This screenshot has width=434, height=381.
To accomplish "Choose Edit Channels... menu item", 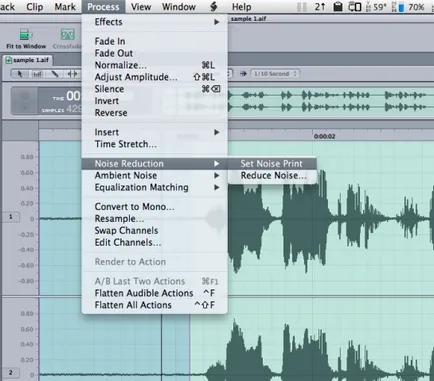I will (155, 242).
